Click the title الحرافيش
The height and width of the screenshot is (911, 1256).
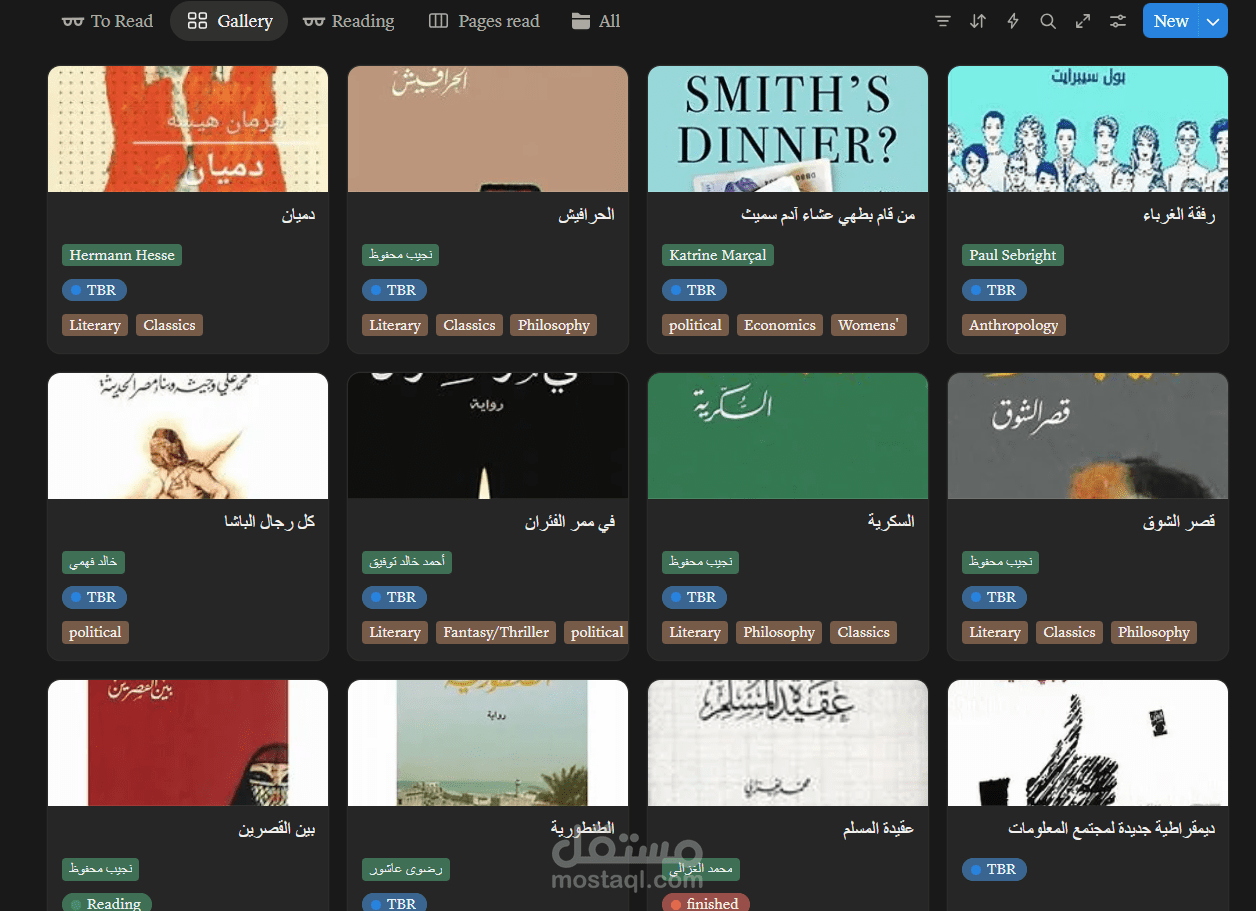[x=586, y=215]
